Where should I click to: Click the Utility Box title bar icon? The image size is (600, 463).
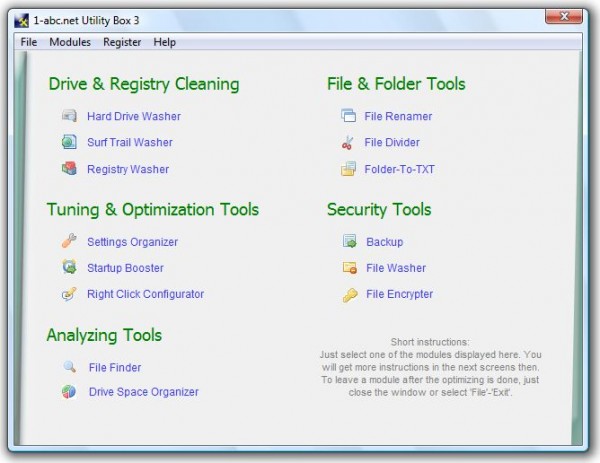(x=21, y=20)
